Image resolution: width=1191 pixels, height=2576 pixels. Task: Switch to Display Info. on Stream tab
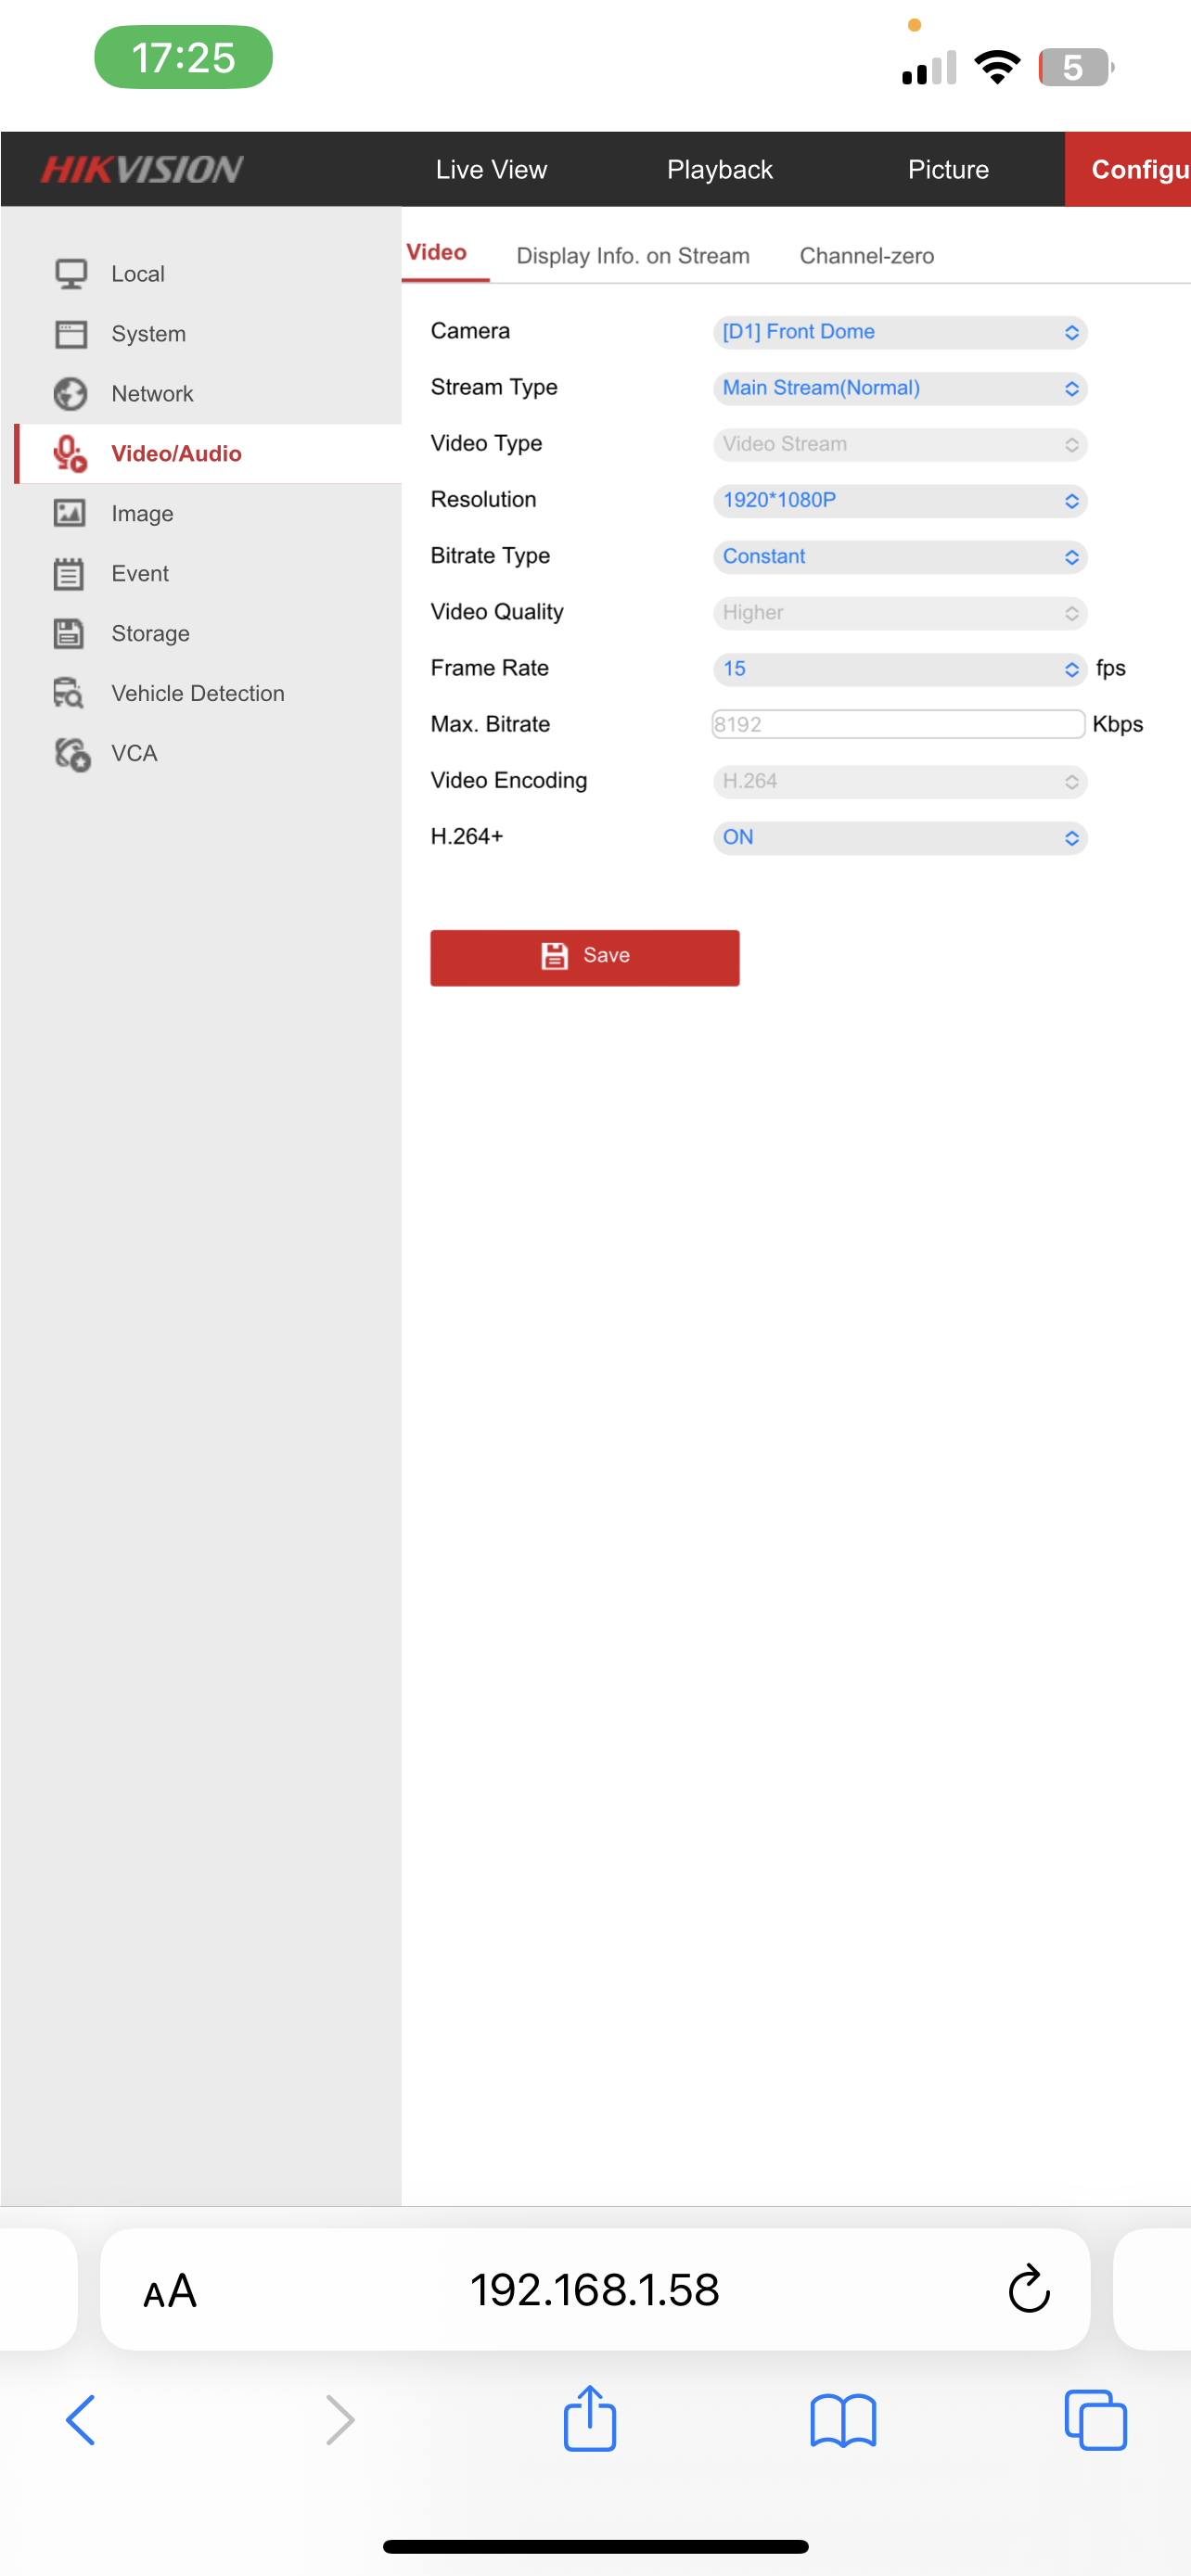coord(632,256)
